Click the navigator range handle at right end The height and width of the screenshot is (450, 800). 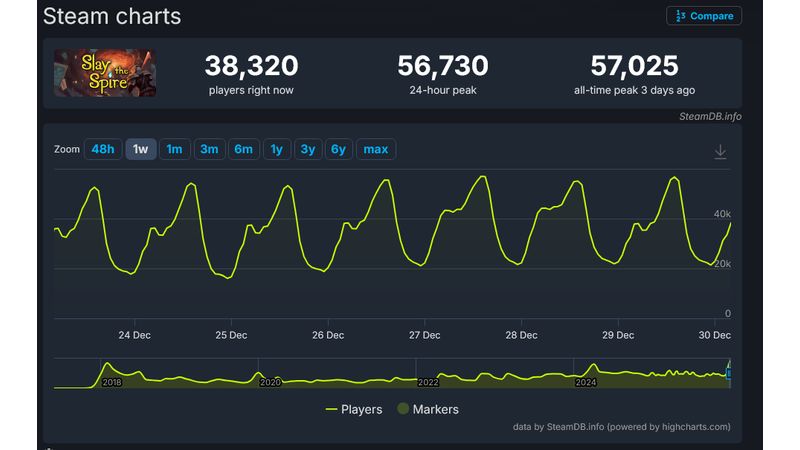click(729, 373)
